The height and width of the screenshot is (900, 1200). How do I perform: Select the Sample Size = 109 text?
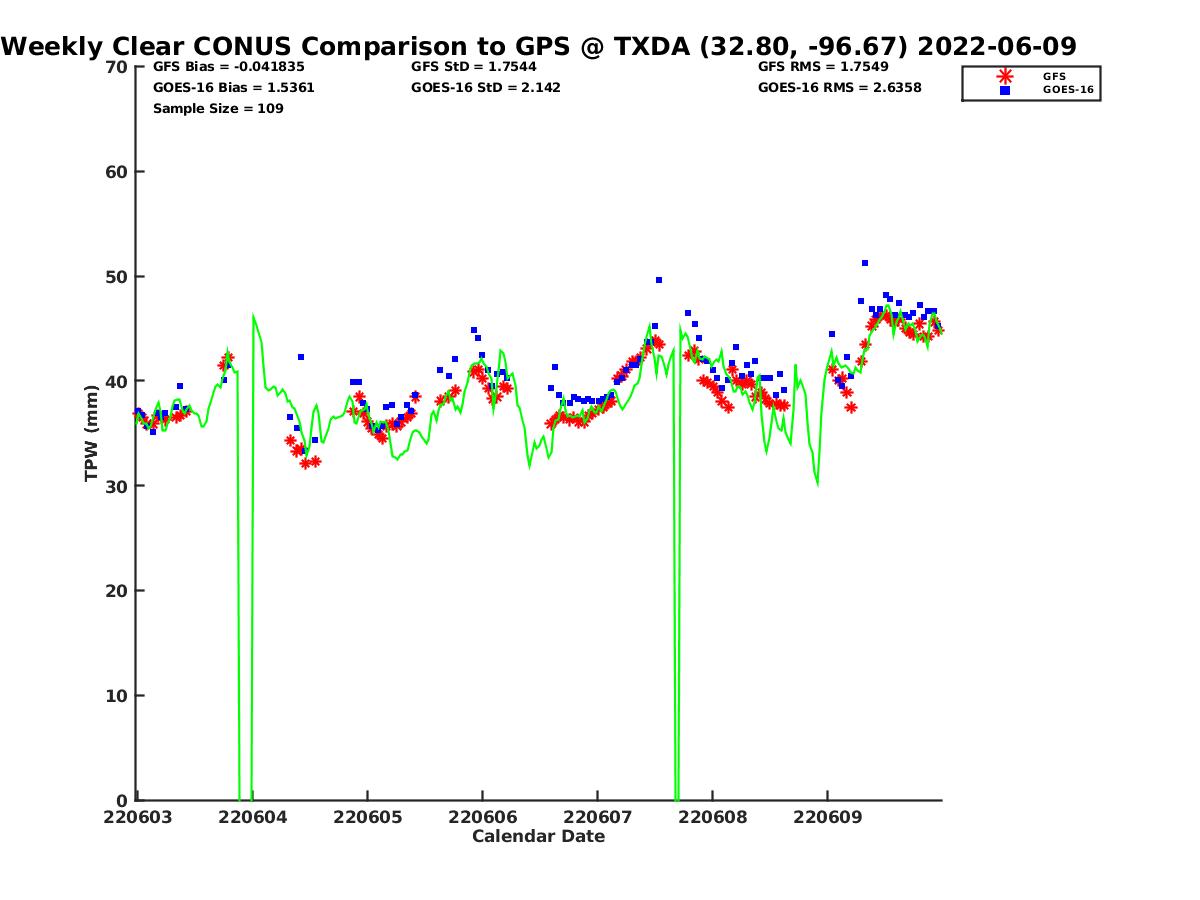click(217, 109)
